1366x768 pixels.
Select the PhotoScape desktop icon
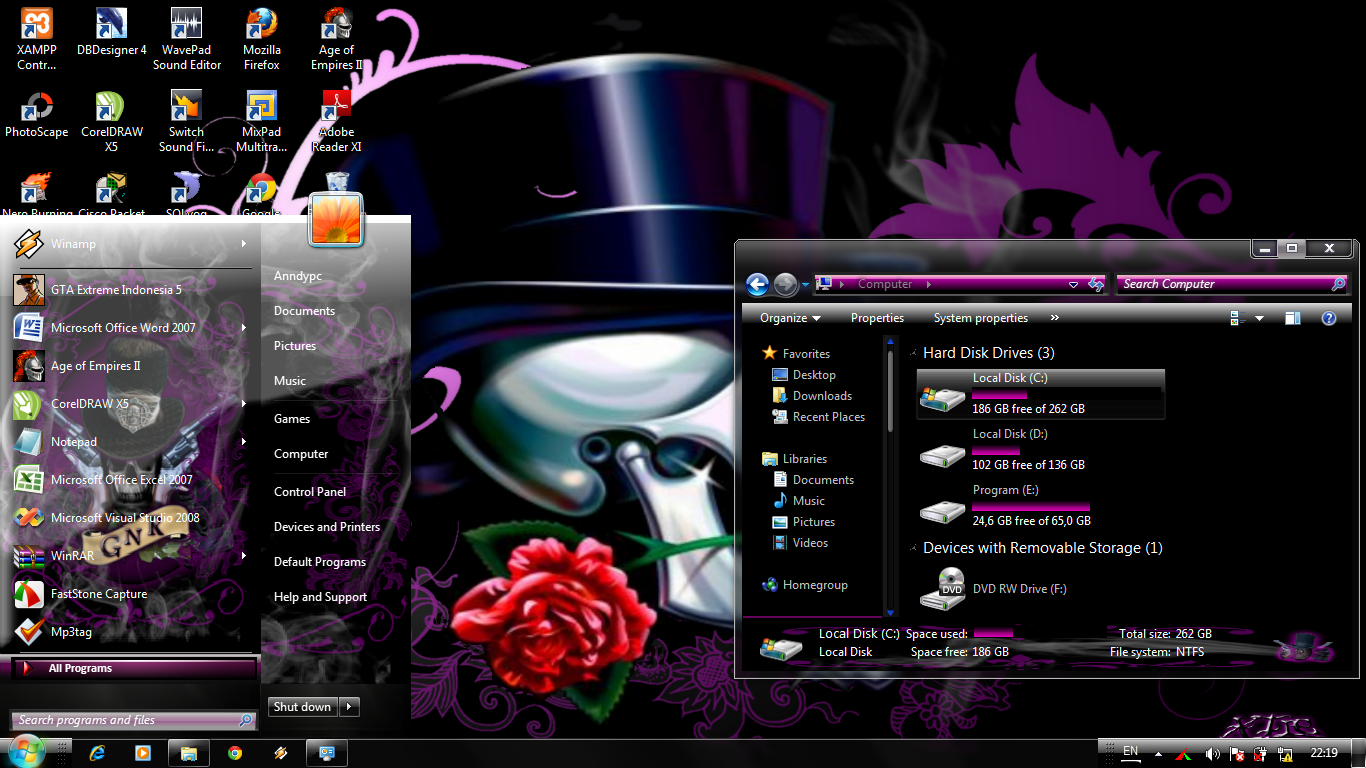coord(37,114)
